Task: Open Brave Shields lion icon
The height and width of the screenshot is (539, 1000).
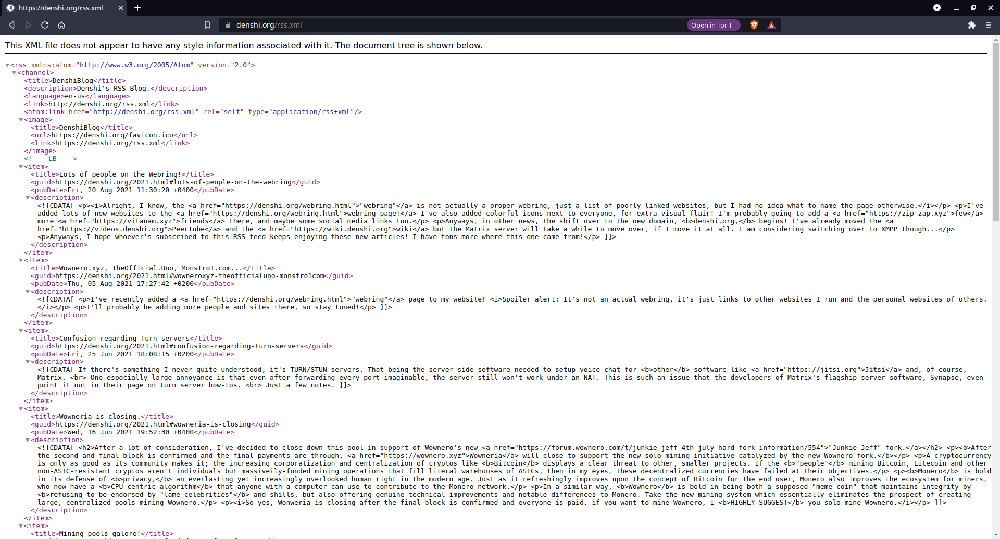Action: pyautogui.click(x=754, y=25)
